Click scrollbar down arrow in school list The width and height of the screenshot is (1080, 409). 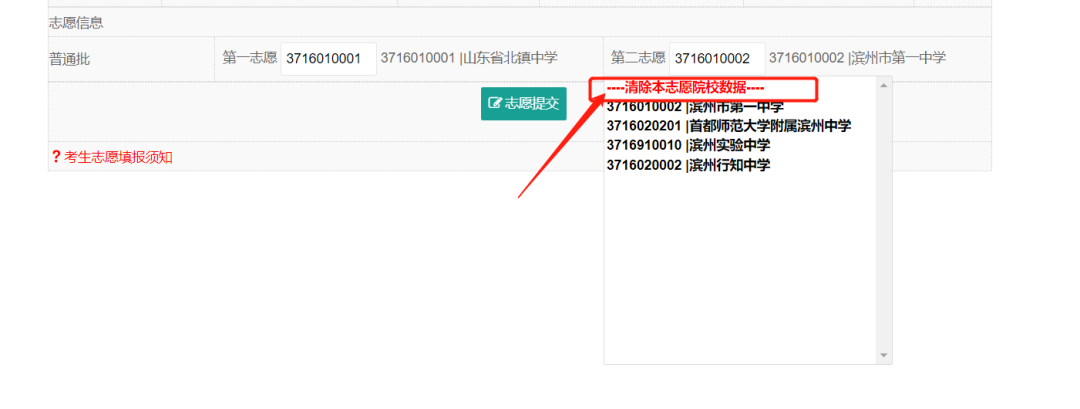tap(883, 355)
